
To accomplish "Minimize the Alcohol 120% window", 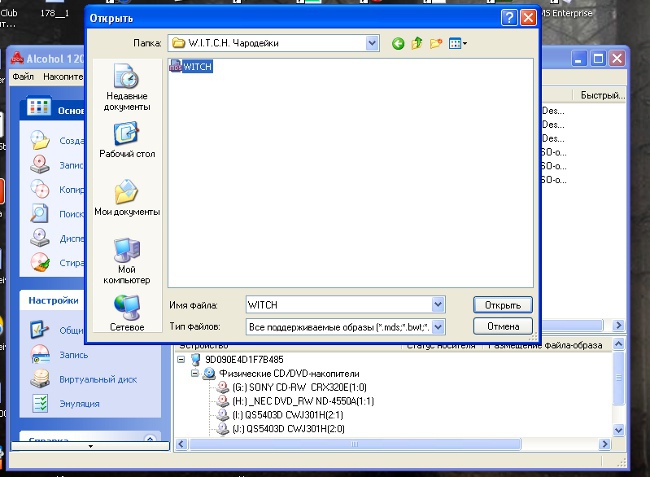I will 579,59.
